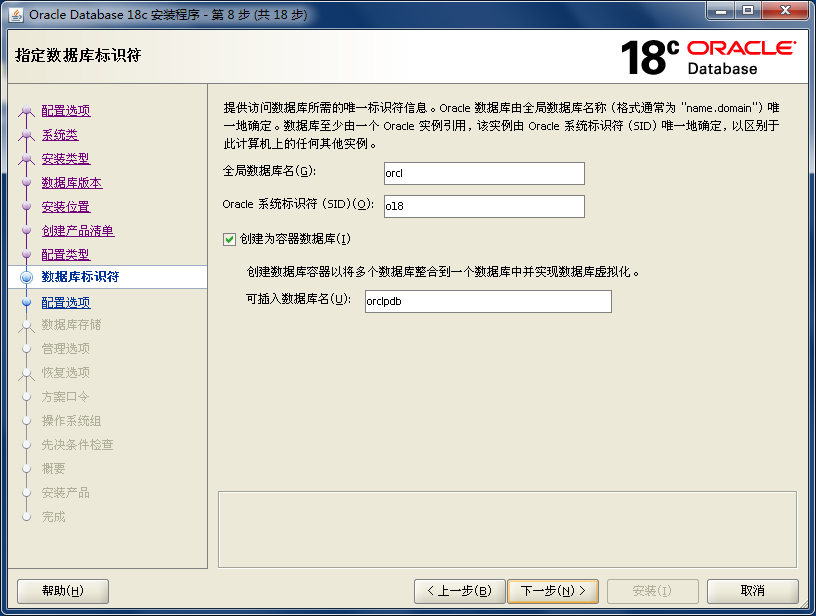Click the Java installer icon in title bar
The image size is (816, 616).
(x=16, y=15)
